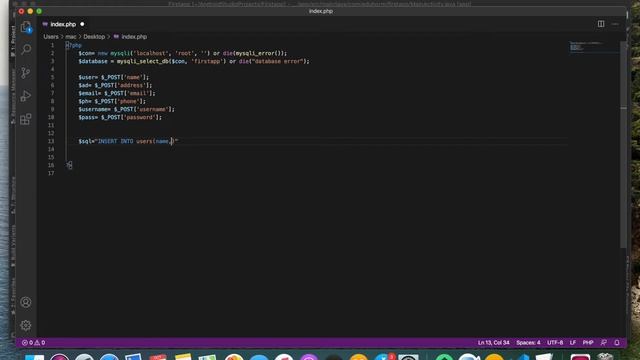Click line number 17 in the gutter

[x=51, y=173]
